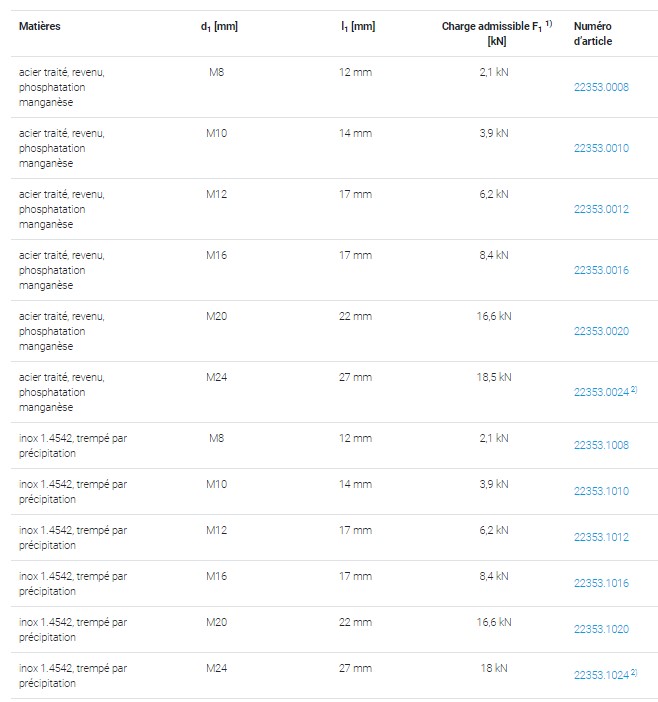Open article link 22353.1016
The image size is (658, 702).
[x=601, y=583]
